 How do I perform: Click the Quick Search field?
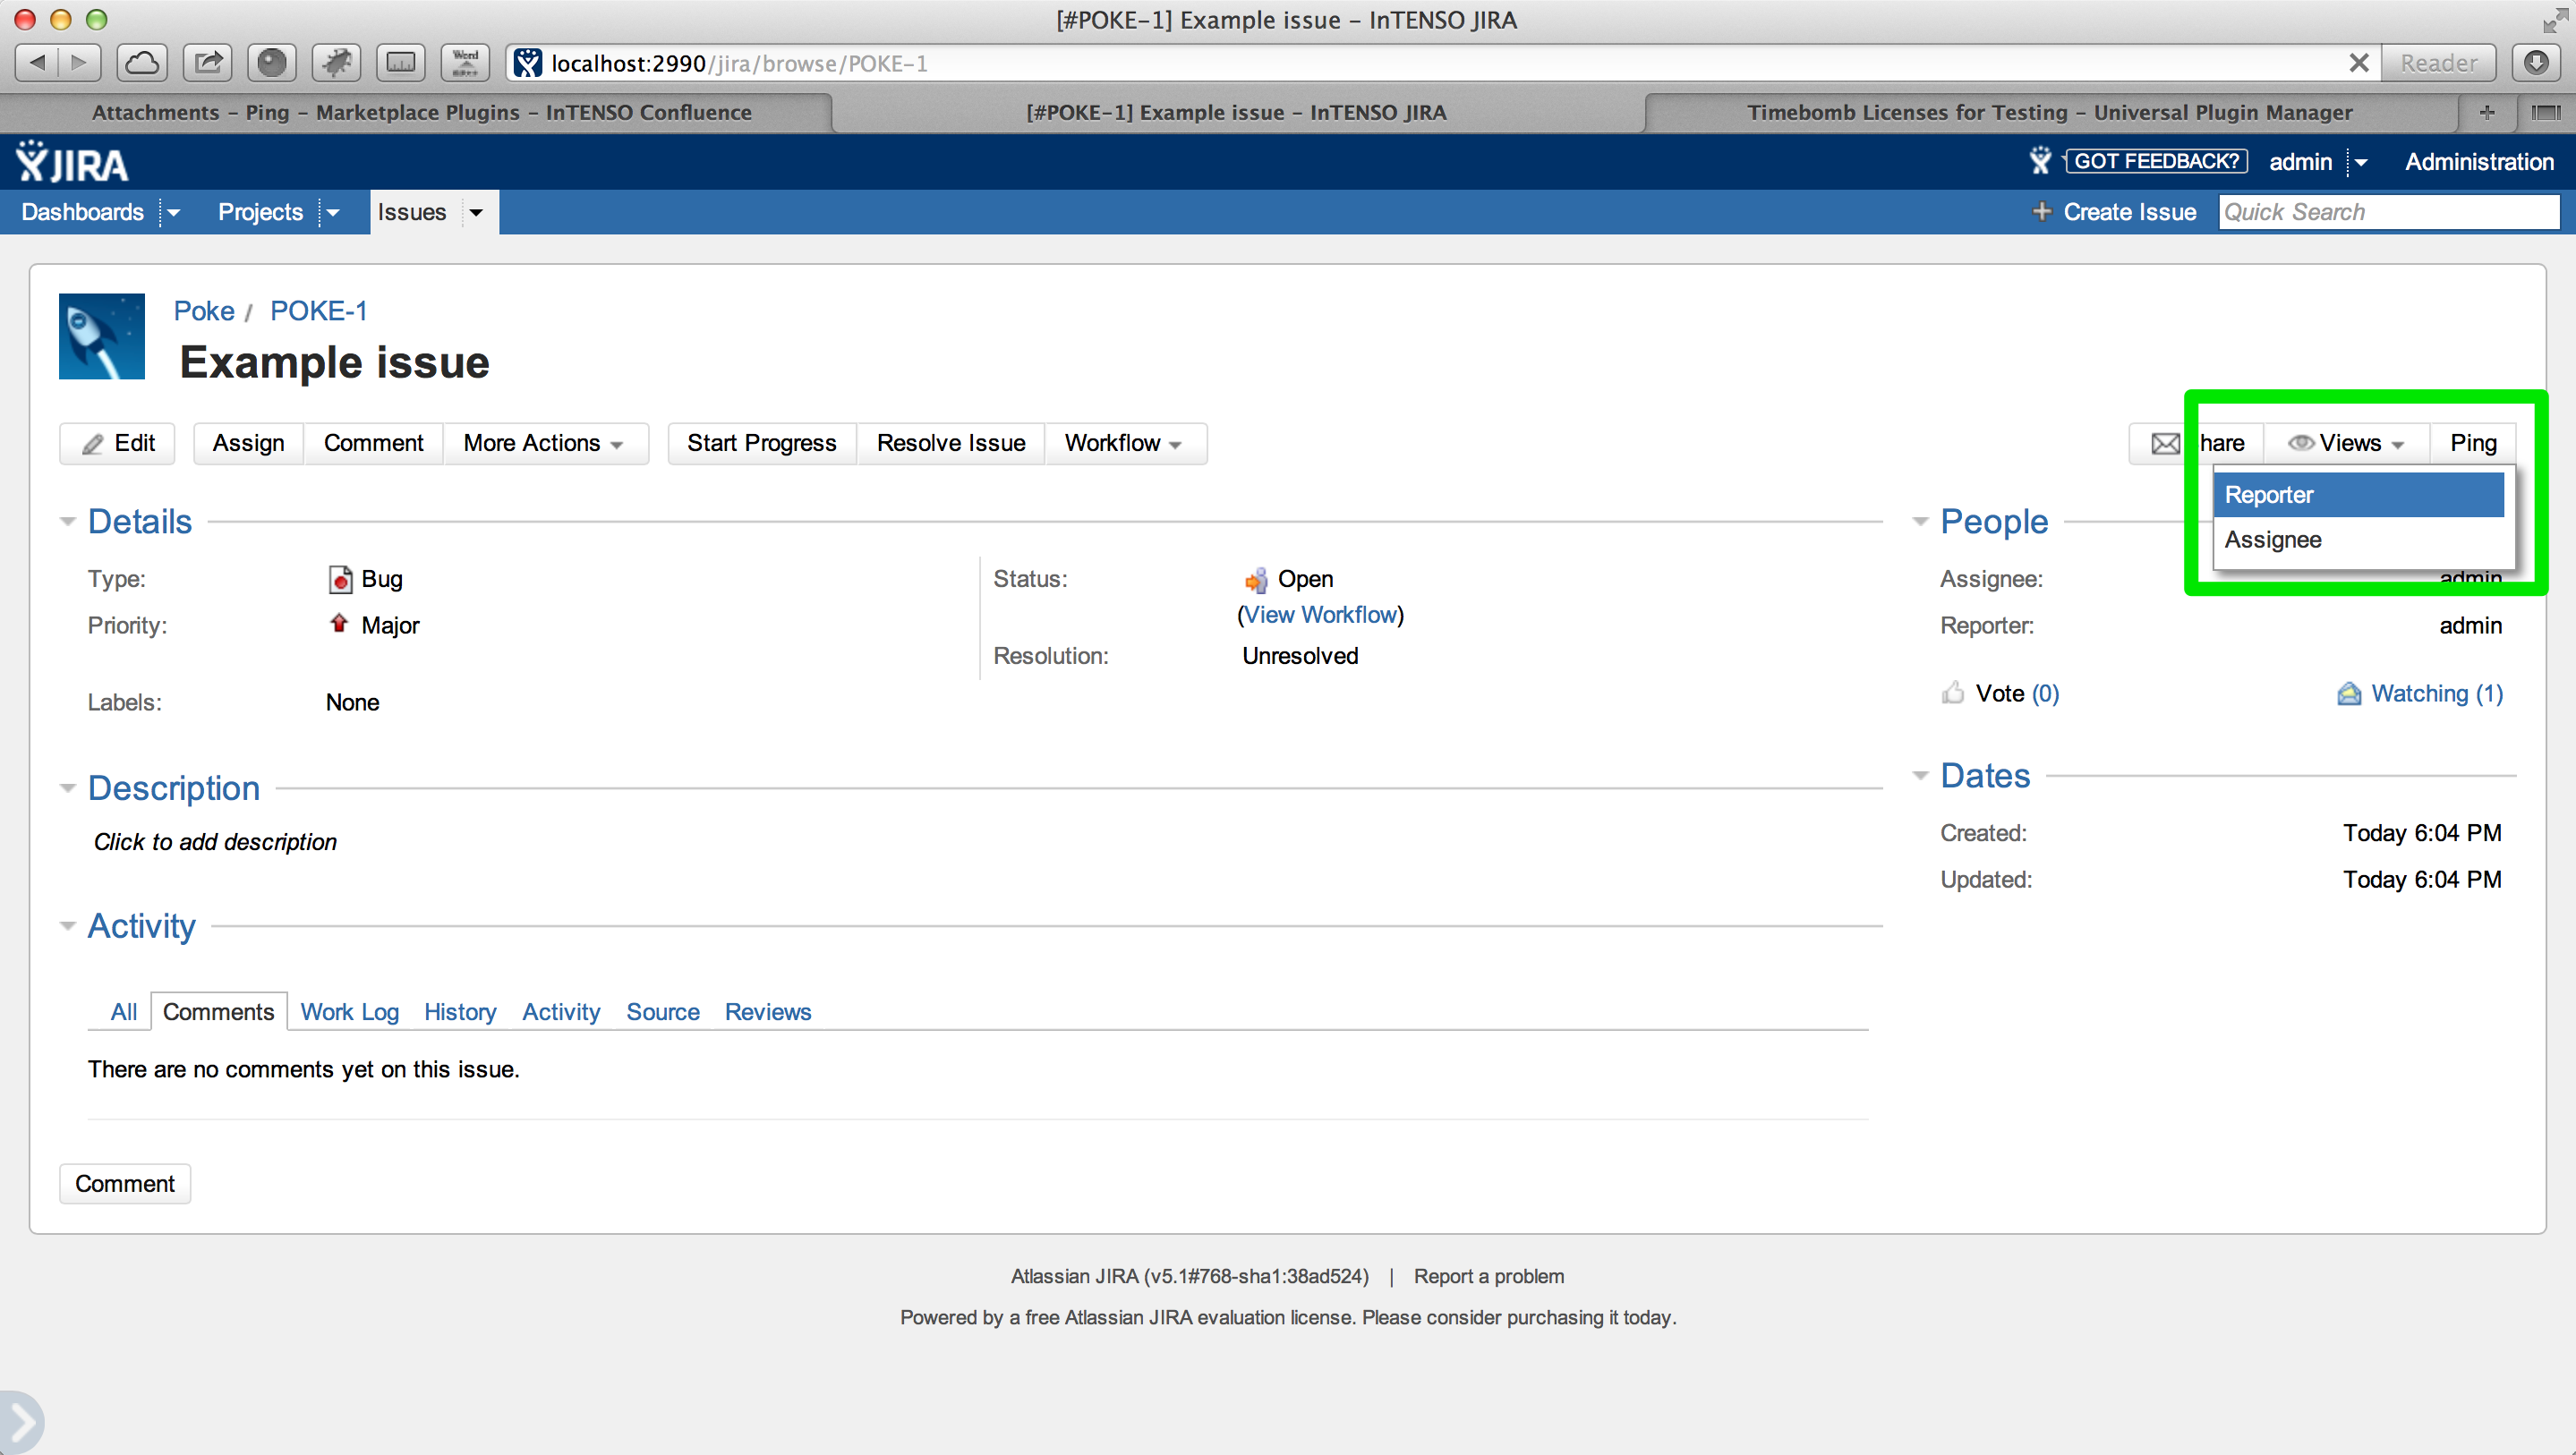pyautogui.click(x=2388, y=212)
